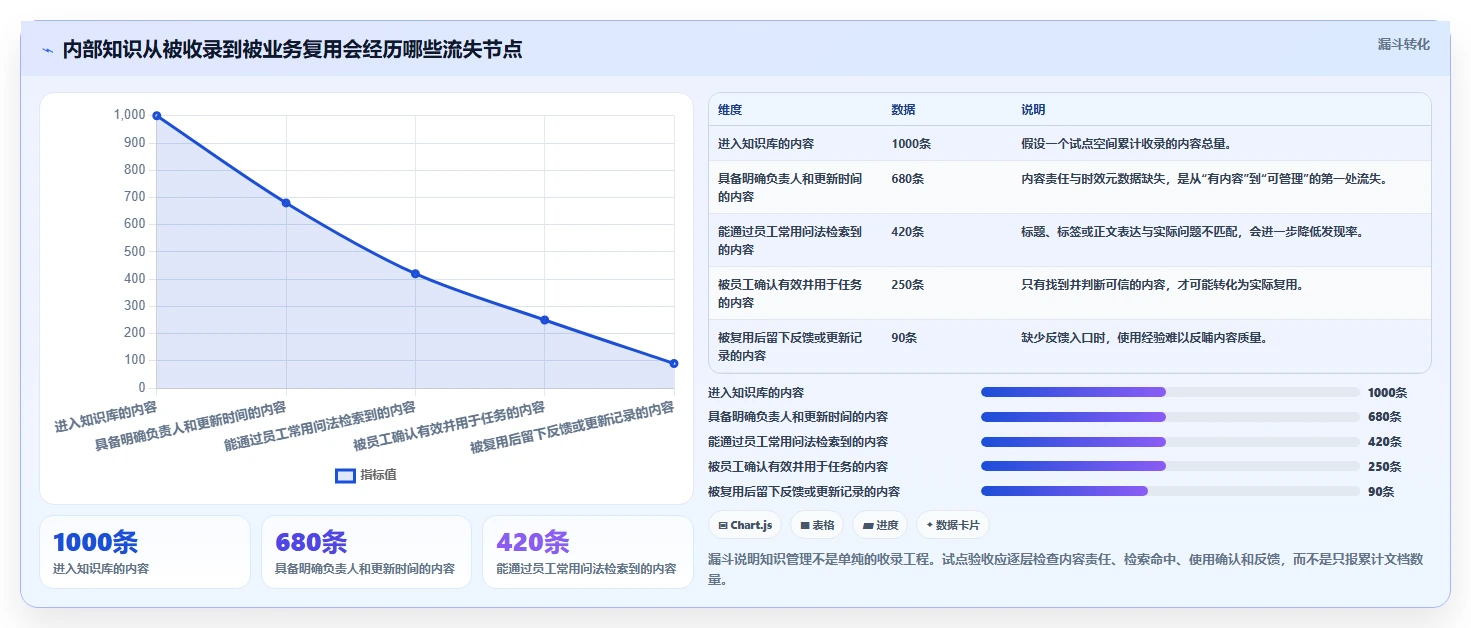
Task: Click the chart data point at 90
Action: pyautogui.click(x=674, y=363)
